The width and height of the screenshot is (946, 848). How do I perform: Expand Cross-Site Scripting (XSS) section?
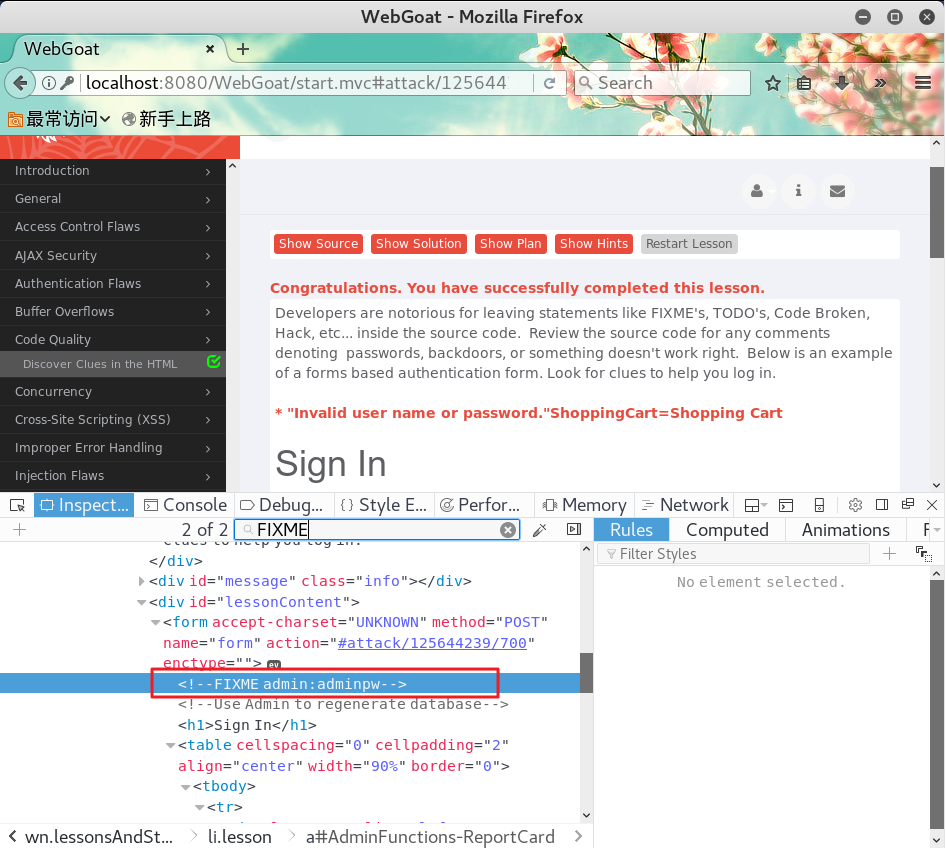pos(113,420)
